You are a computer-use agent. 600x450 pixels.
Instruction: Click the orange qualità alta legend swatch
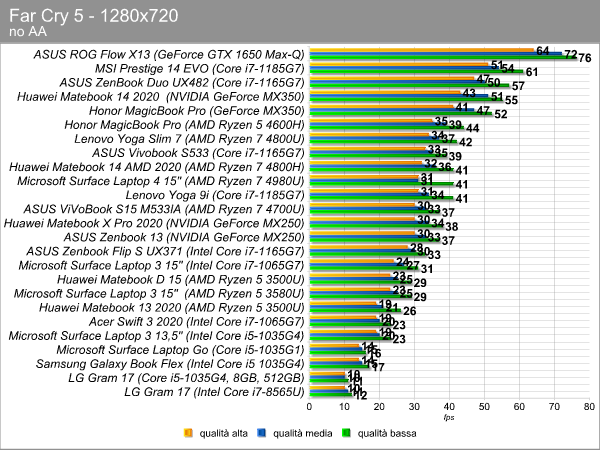click(x=188, y=433)
